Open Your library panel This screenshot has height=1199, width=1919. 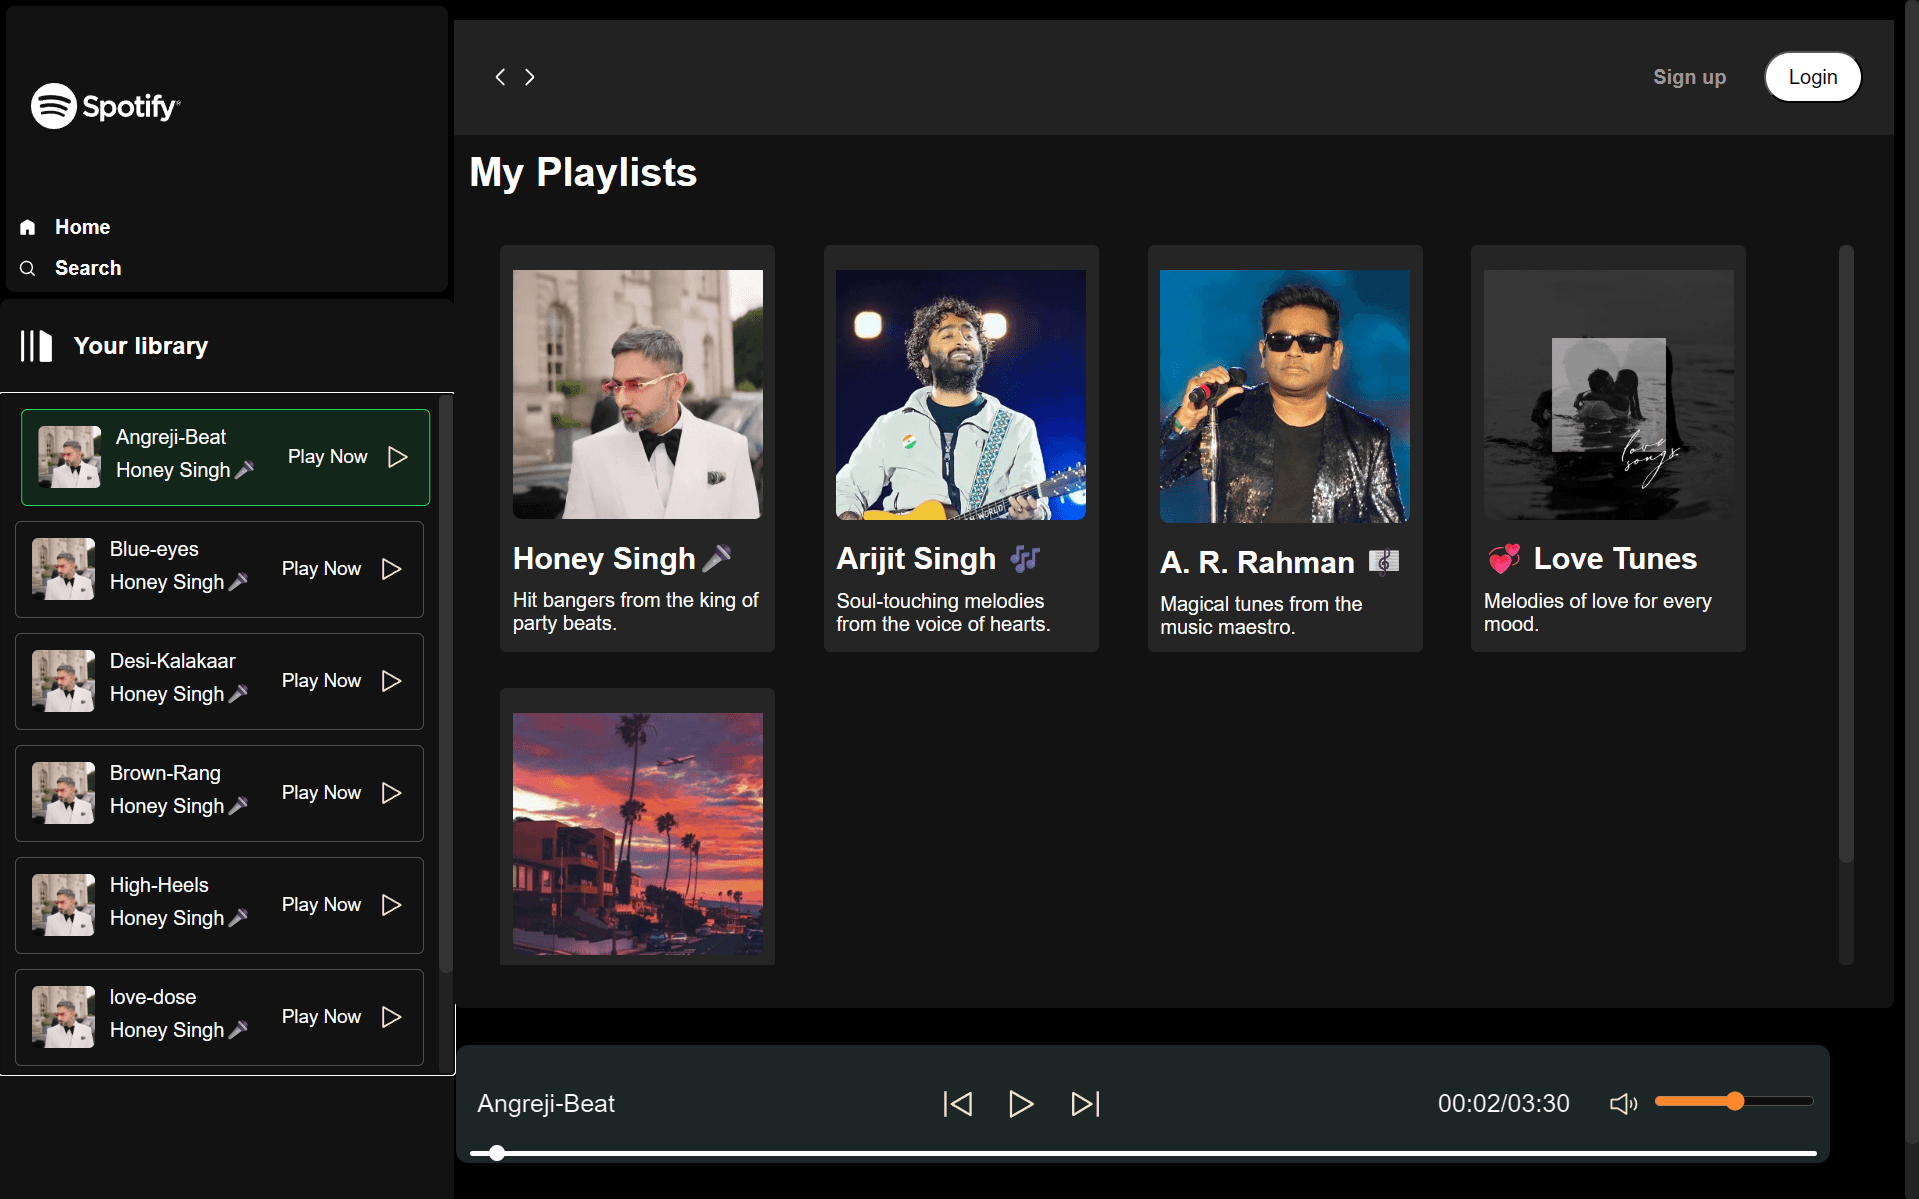(x=140, y=345)
